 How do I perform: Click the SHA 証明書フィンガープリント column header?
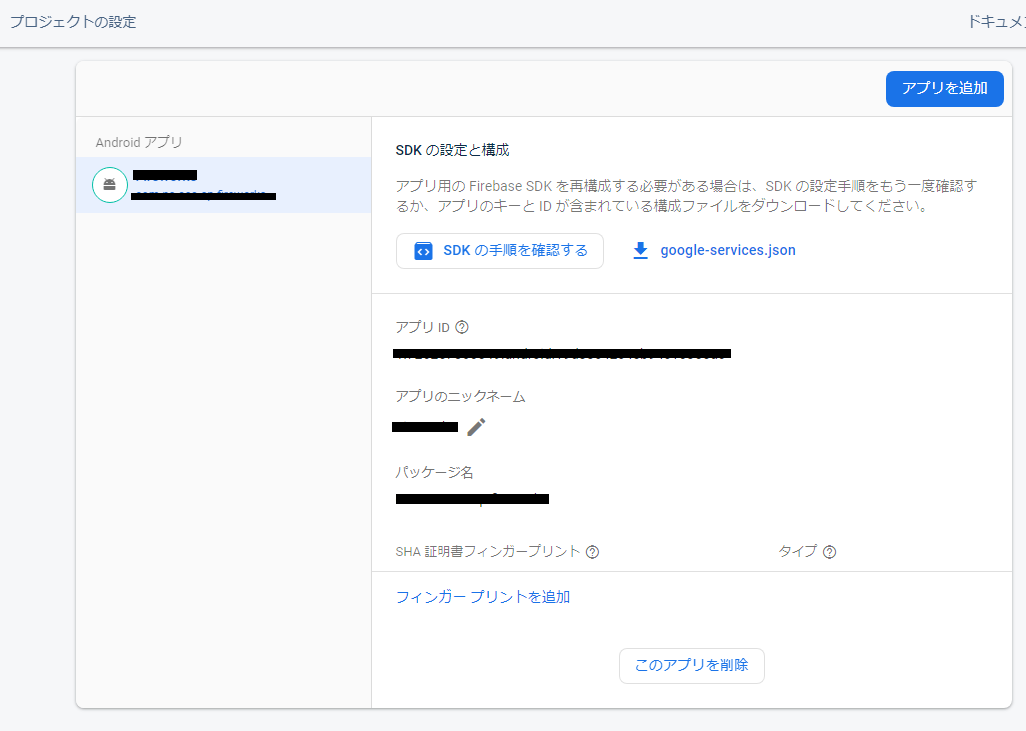487,552
